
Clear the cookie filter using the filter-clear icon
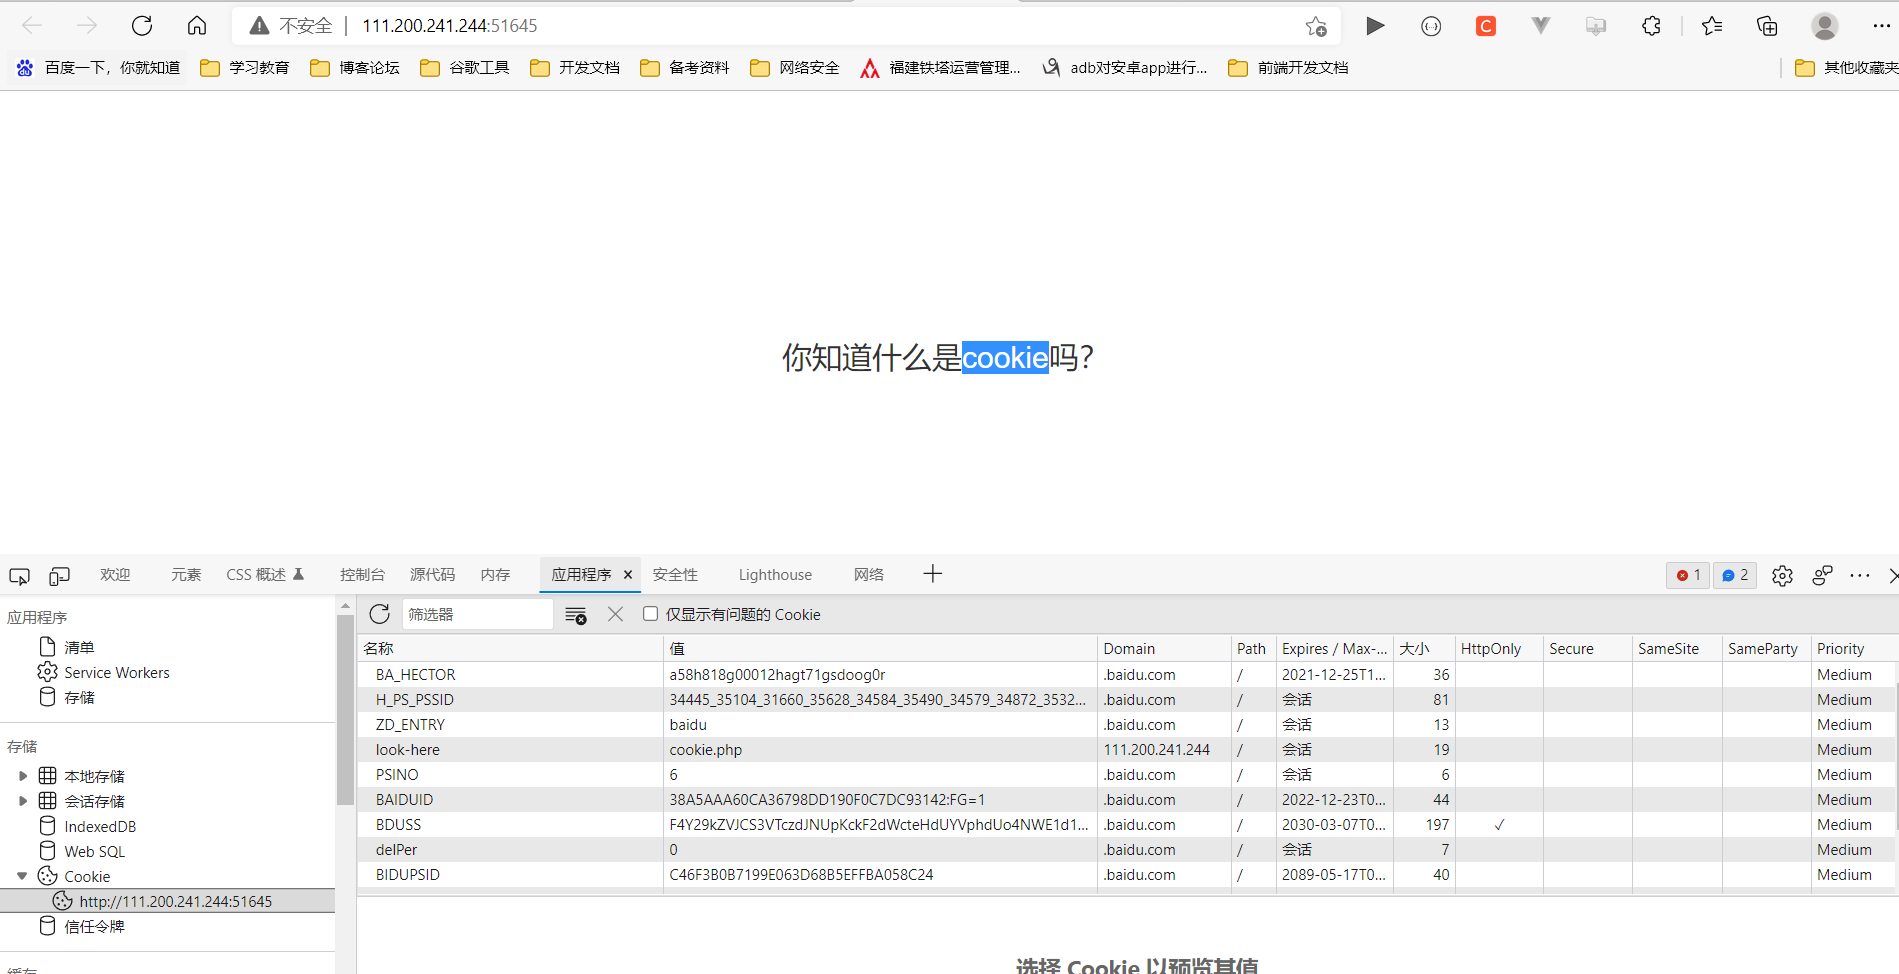[x=575, y=613]
